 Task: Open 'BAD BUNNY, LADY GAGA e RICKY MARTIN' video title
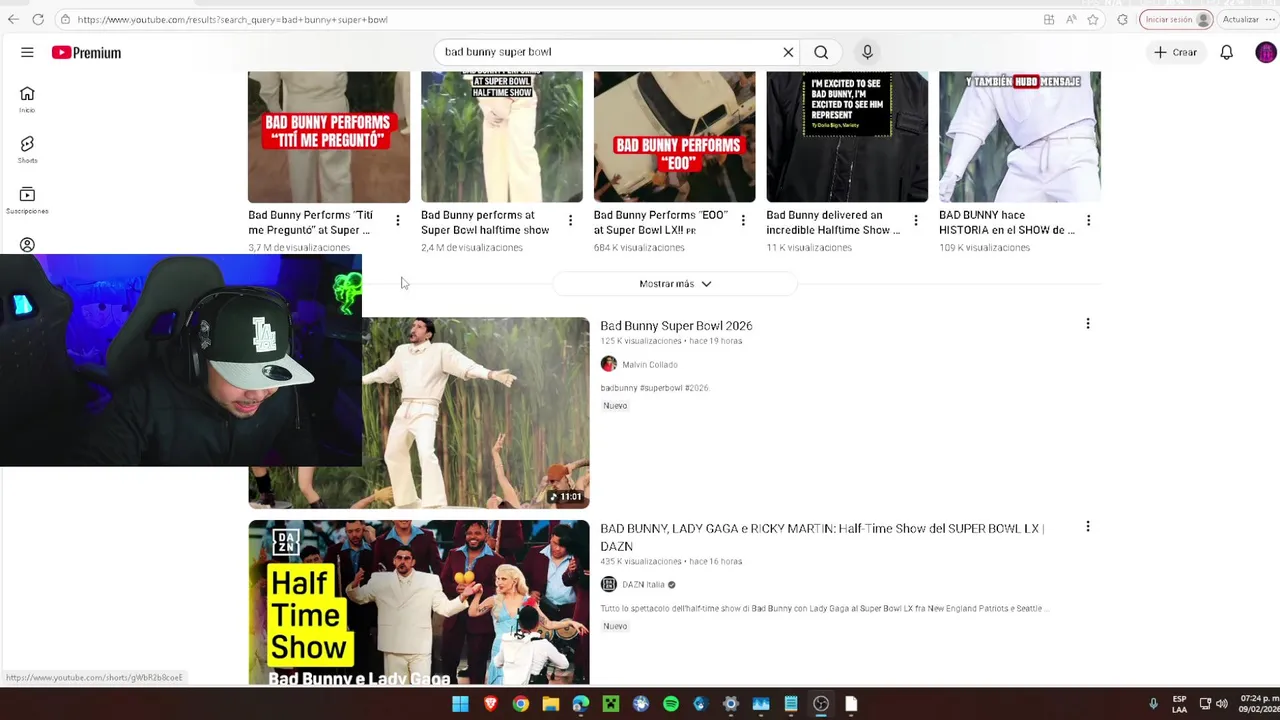[x=822, y=537]
